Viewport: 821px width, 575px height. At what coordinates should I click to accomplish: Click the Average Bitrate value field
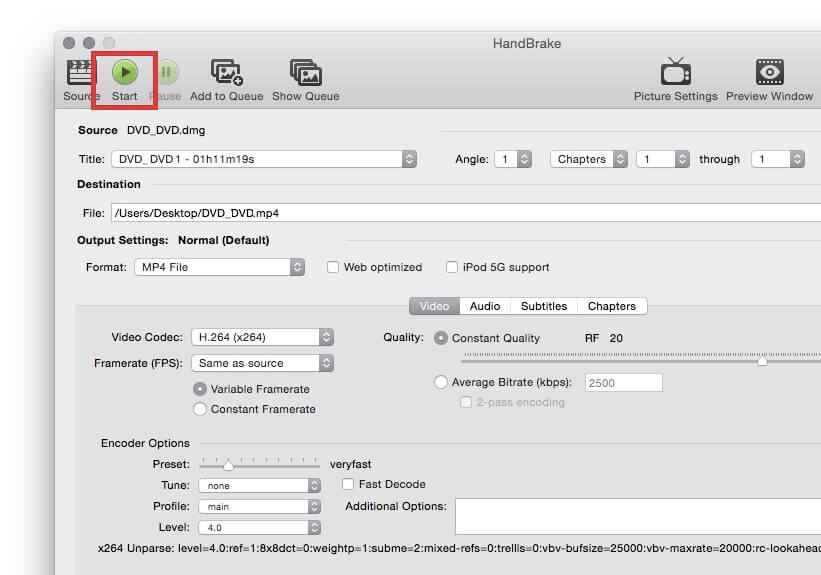tap(624, 383)
